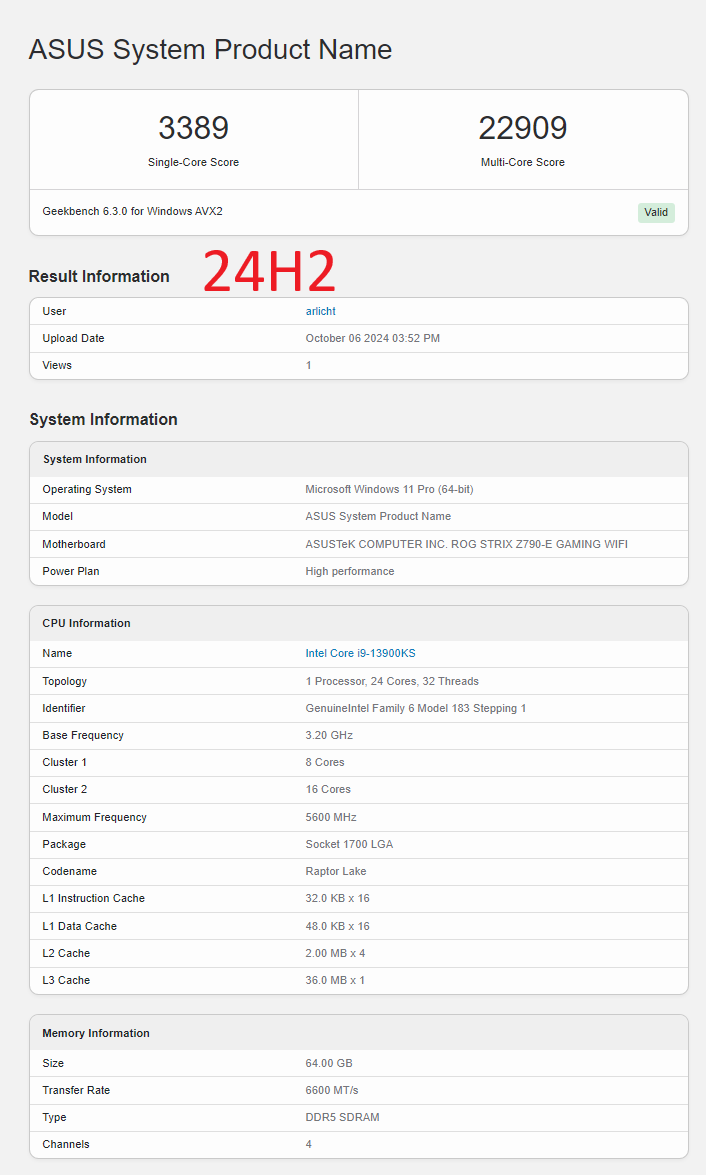Select Microsoft Windows 11 Pro (64-bit) value

(389, 489)
